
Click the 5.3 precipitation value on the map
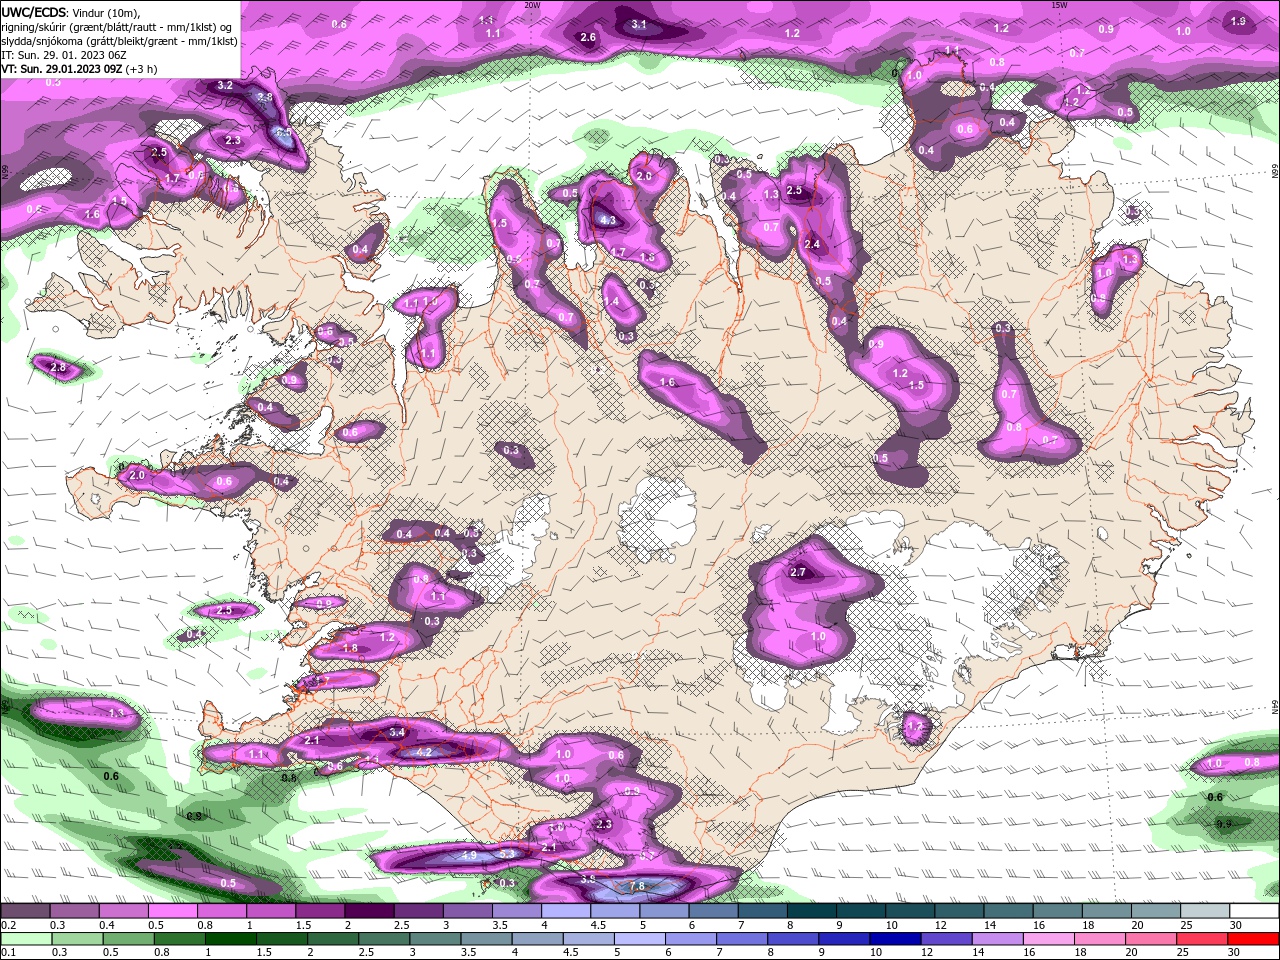(x=507, y=854)
